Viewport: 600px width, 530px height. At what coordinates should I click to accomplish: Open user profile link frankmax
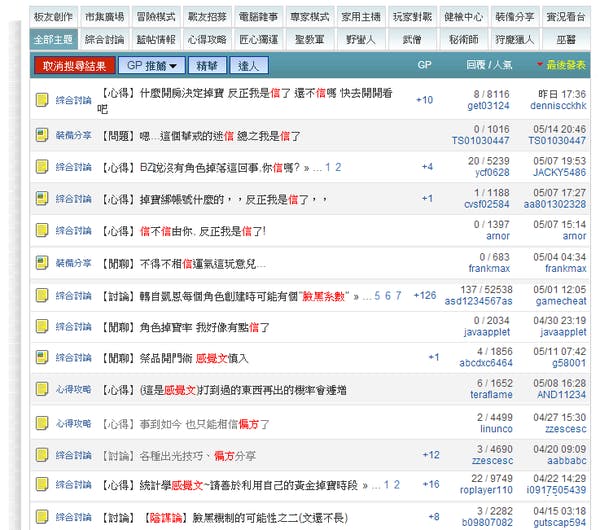point(488,269)
